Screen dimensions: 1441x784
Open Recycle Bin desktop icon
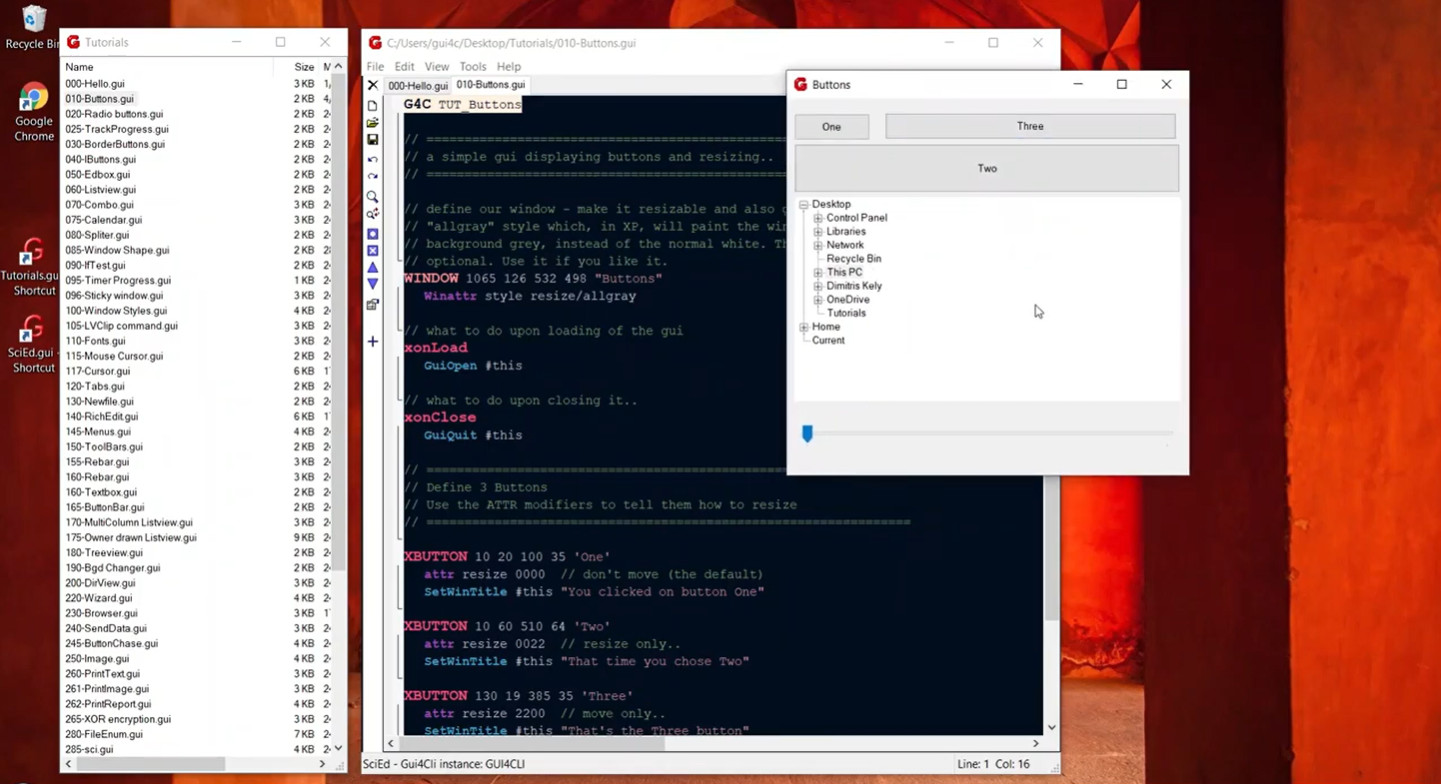click(x=33, y=28)
